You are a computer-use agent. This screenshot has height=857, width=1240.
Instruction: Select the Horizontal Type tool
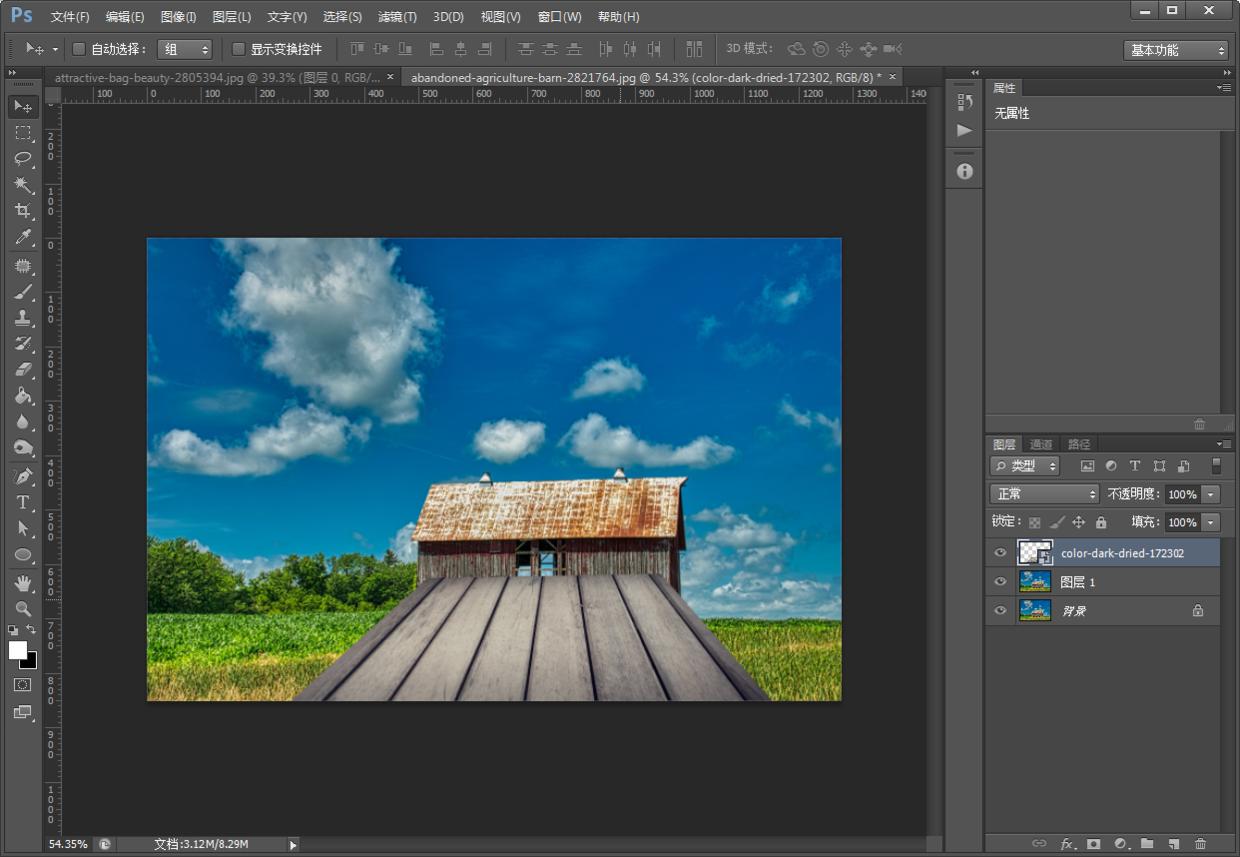[x=23, y=502]
